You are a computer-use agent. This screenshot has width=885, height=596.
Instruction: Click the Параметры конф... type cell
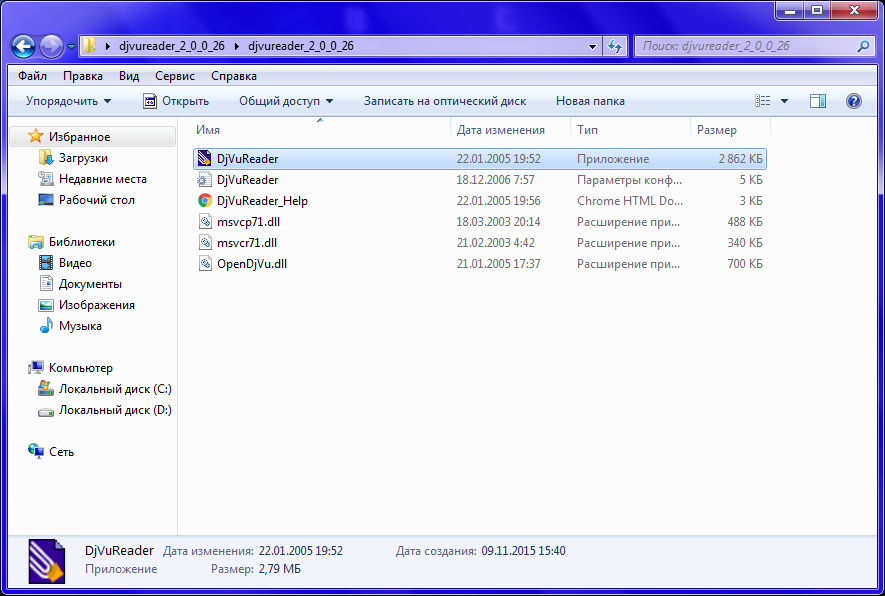pyautogui.click(x=629, y=179)
